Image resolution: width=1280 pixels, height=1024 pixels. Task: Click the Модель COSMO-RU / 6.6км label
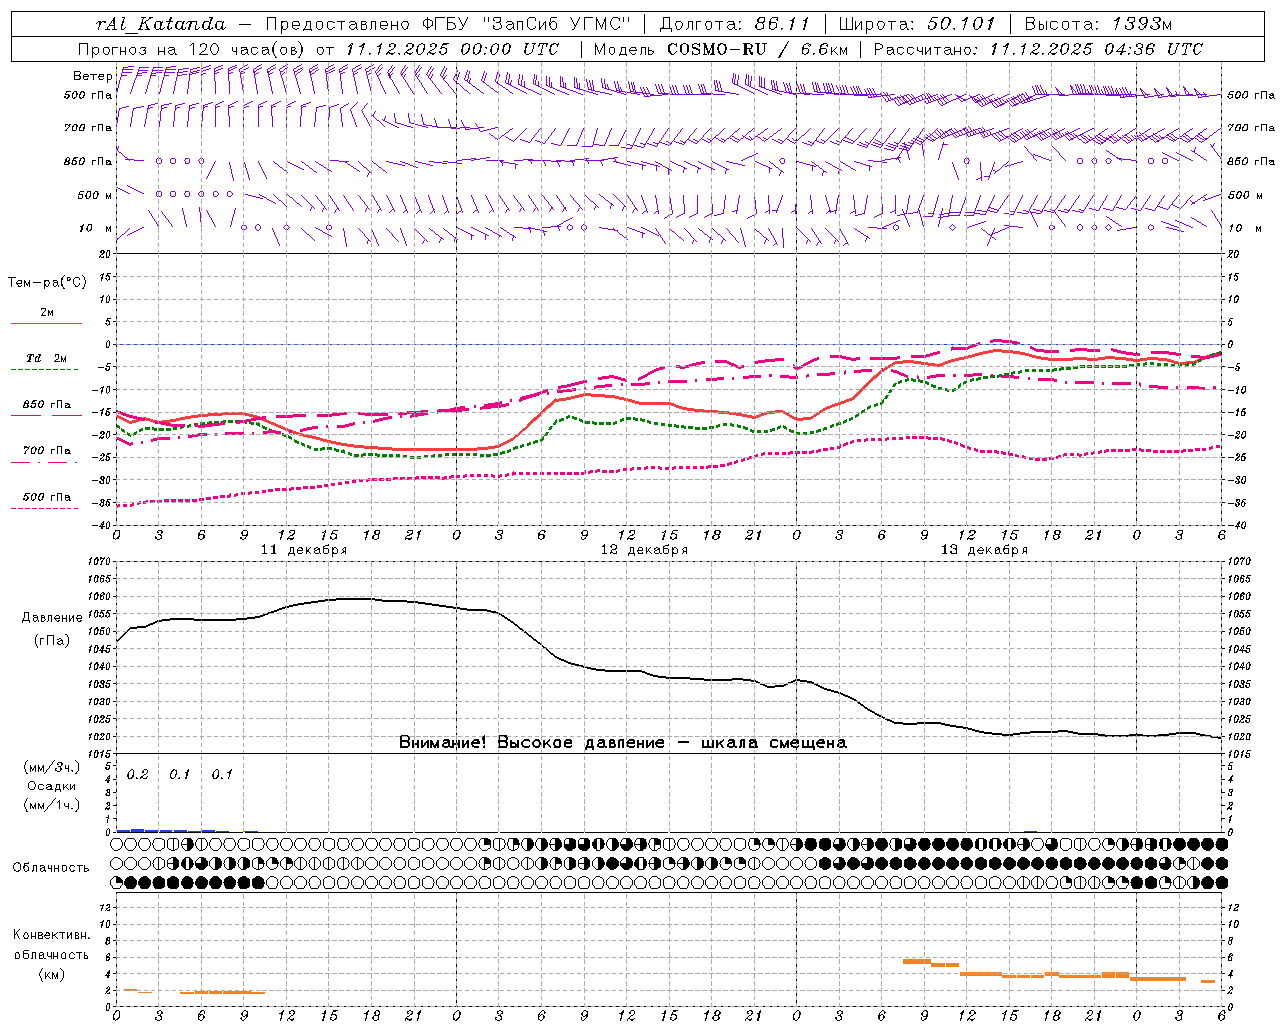click(x=721, y=49)
